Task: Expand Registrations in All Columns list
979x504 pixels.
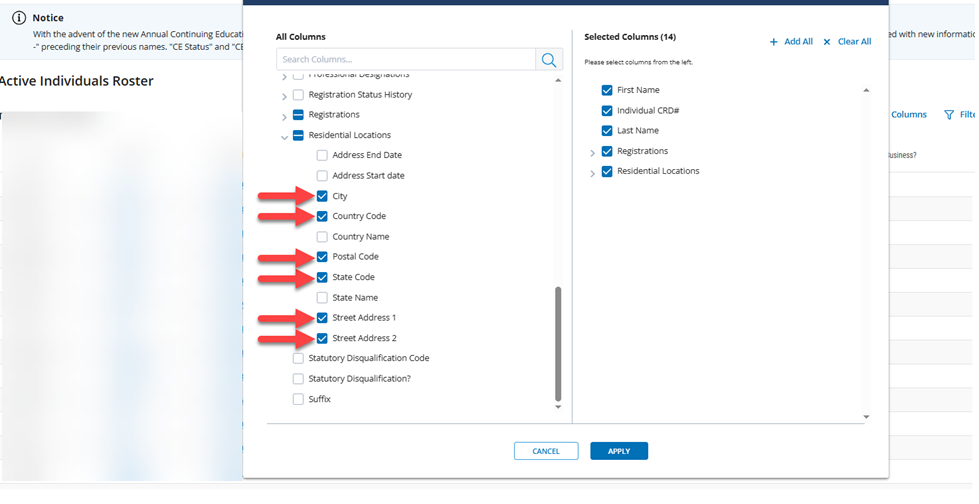Action: pos(285,116)
